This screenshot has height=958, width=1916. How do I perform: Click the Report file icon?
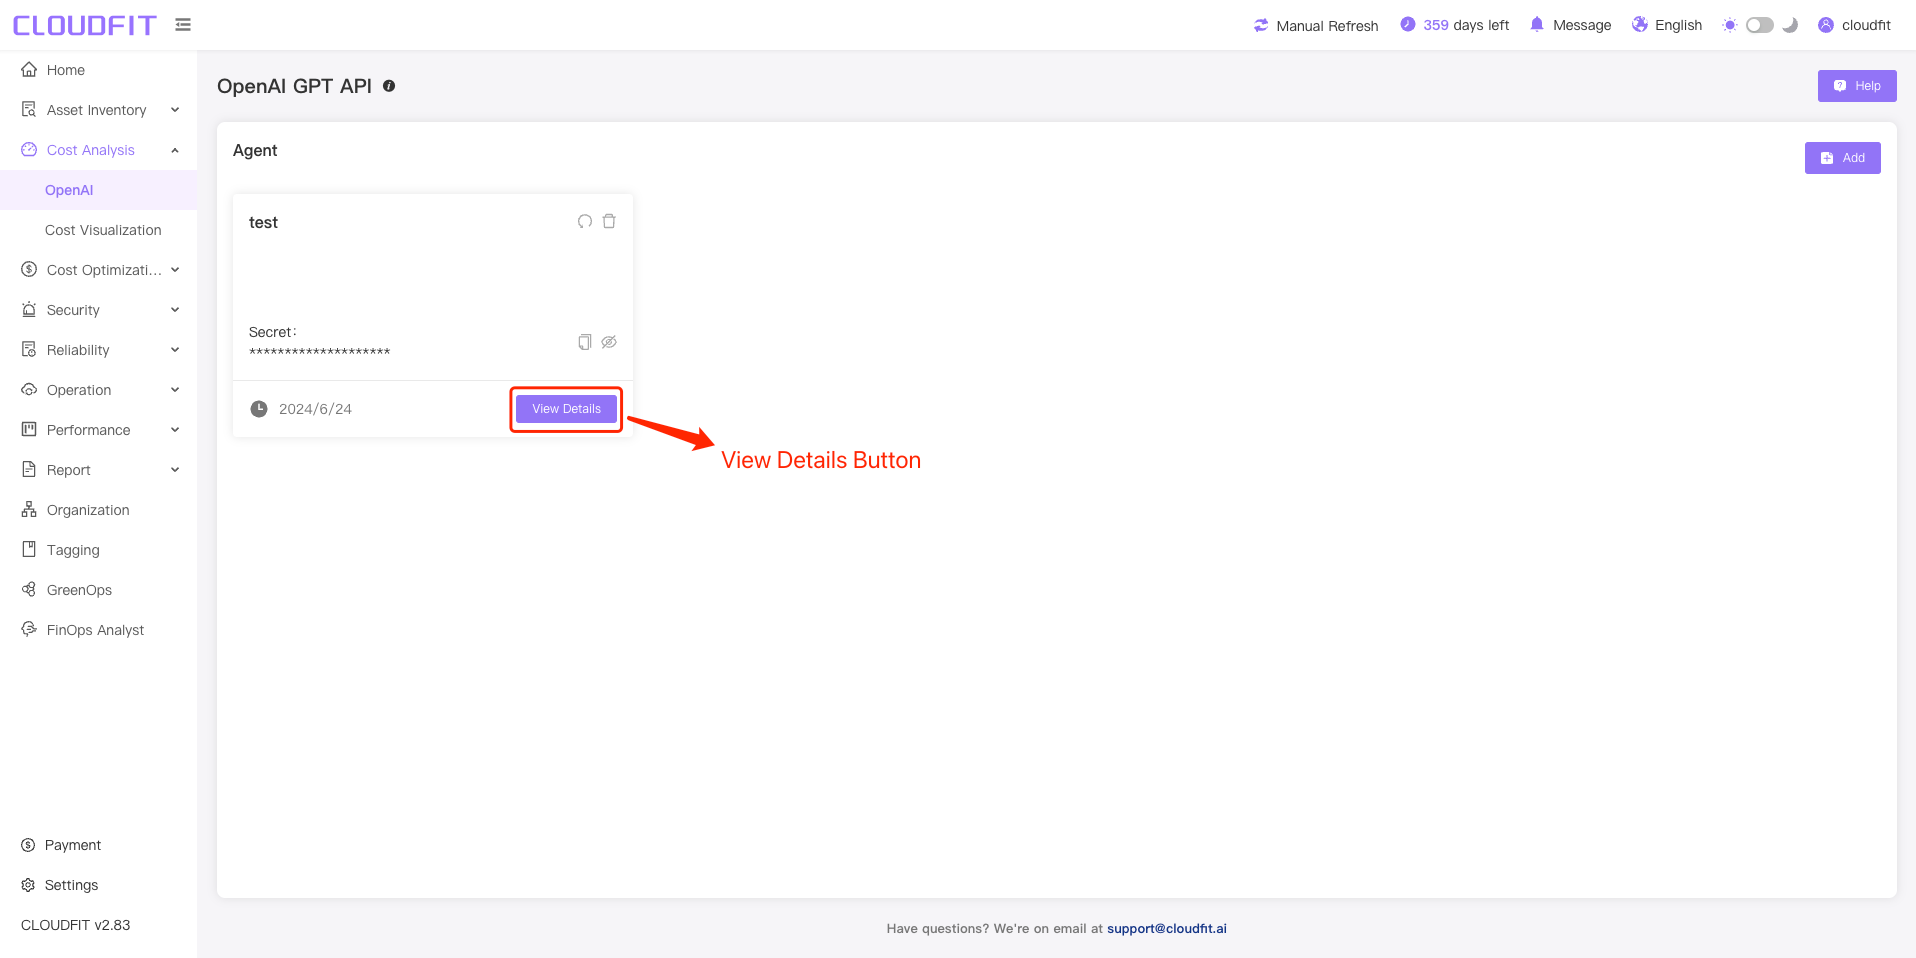pos(29,470)
